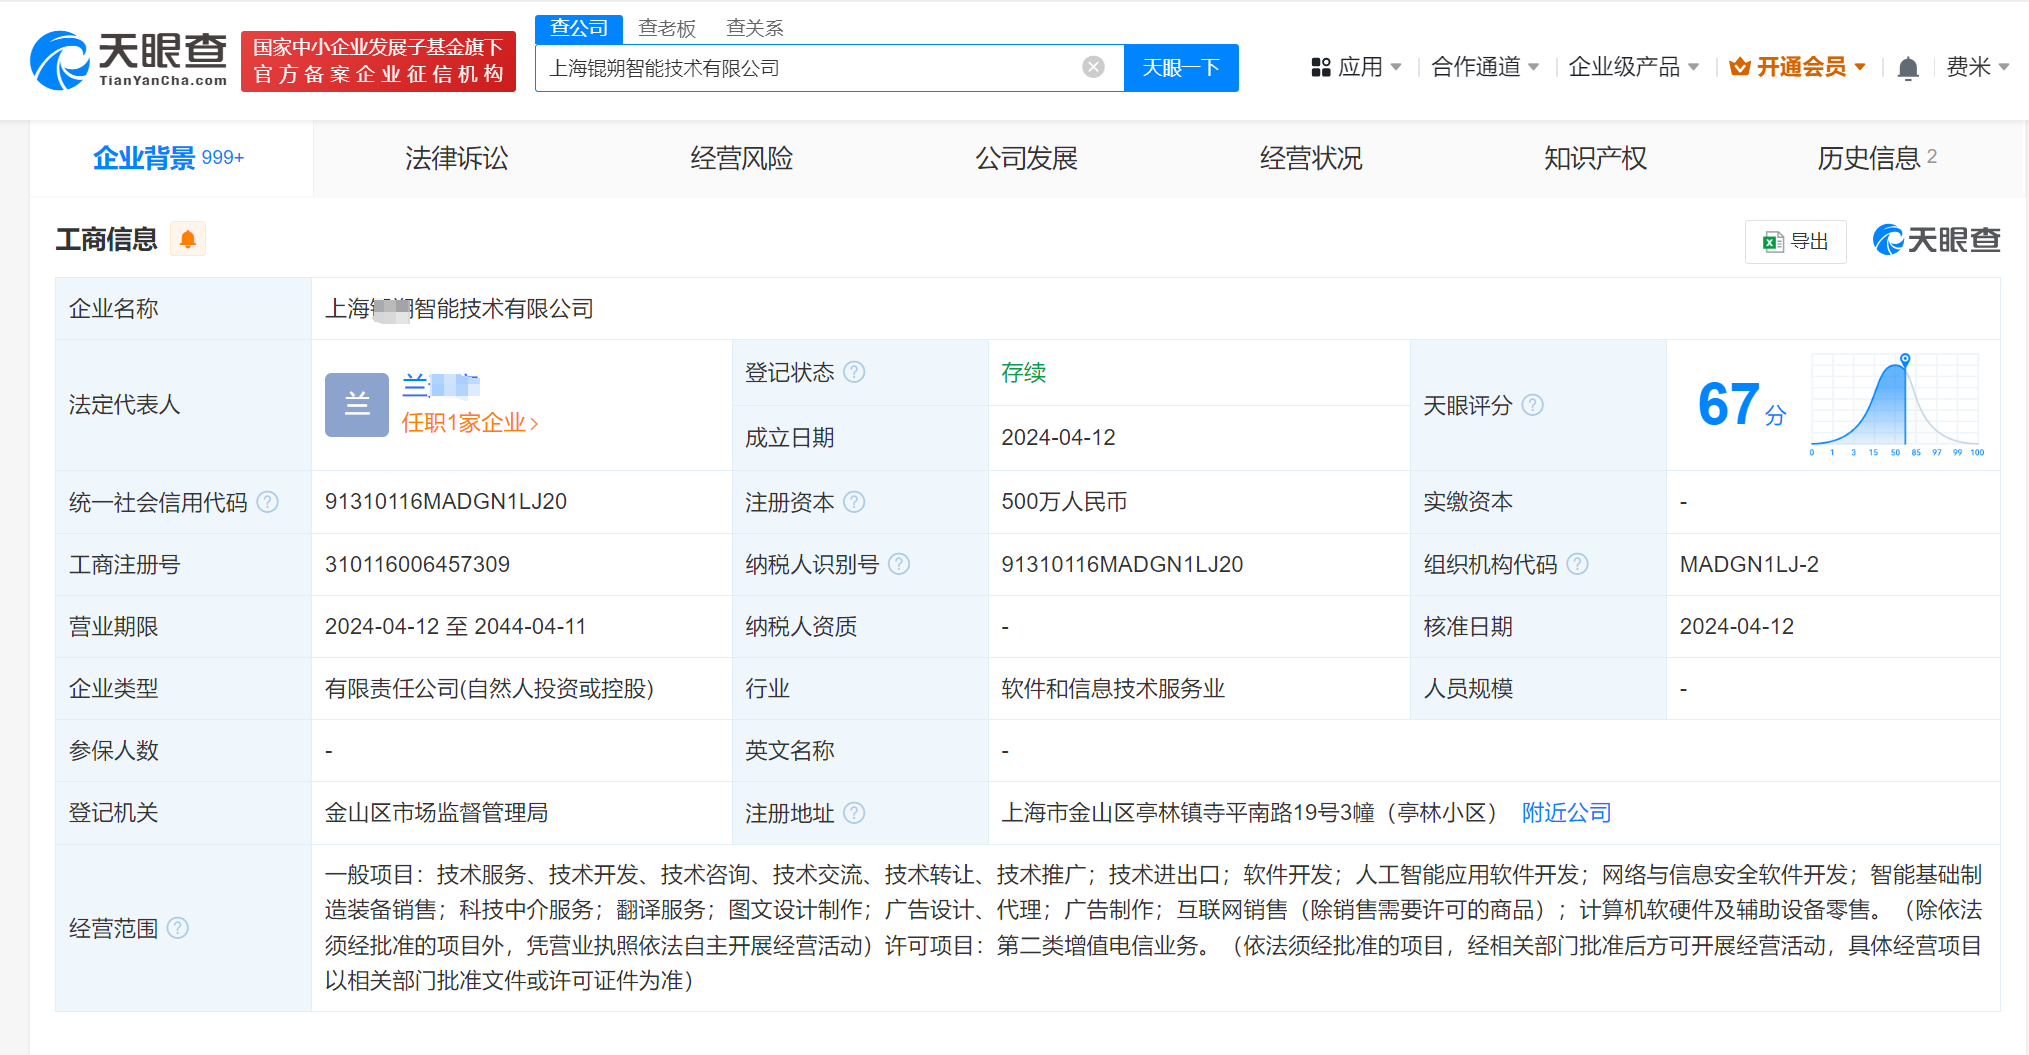Switch to the 查老板 tab
The height and width of the screenshot is (1055, 2029).
tap(665, 28)
